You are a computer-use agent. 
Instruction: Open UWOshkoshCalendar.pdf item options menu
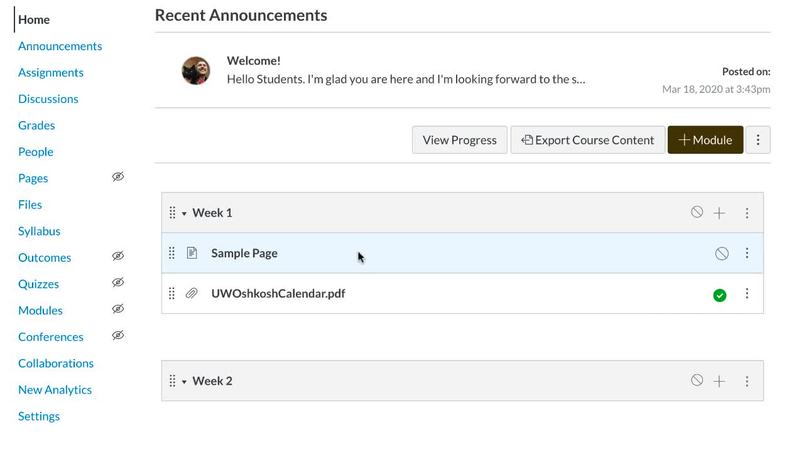(x=747, y=294)
